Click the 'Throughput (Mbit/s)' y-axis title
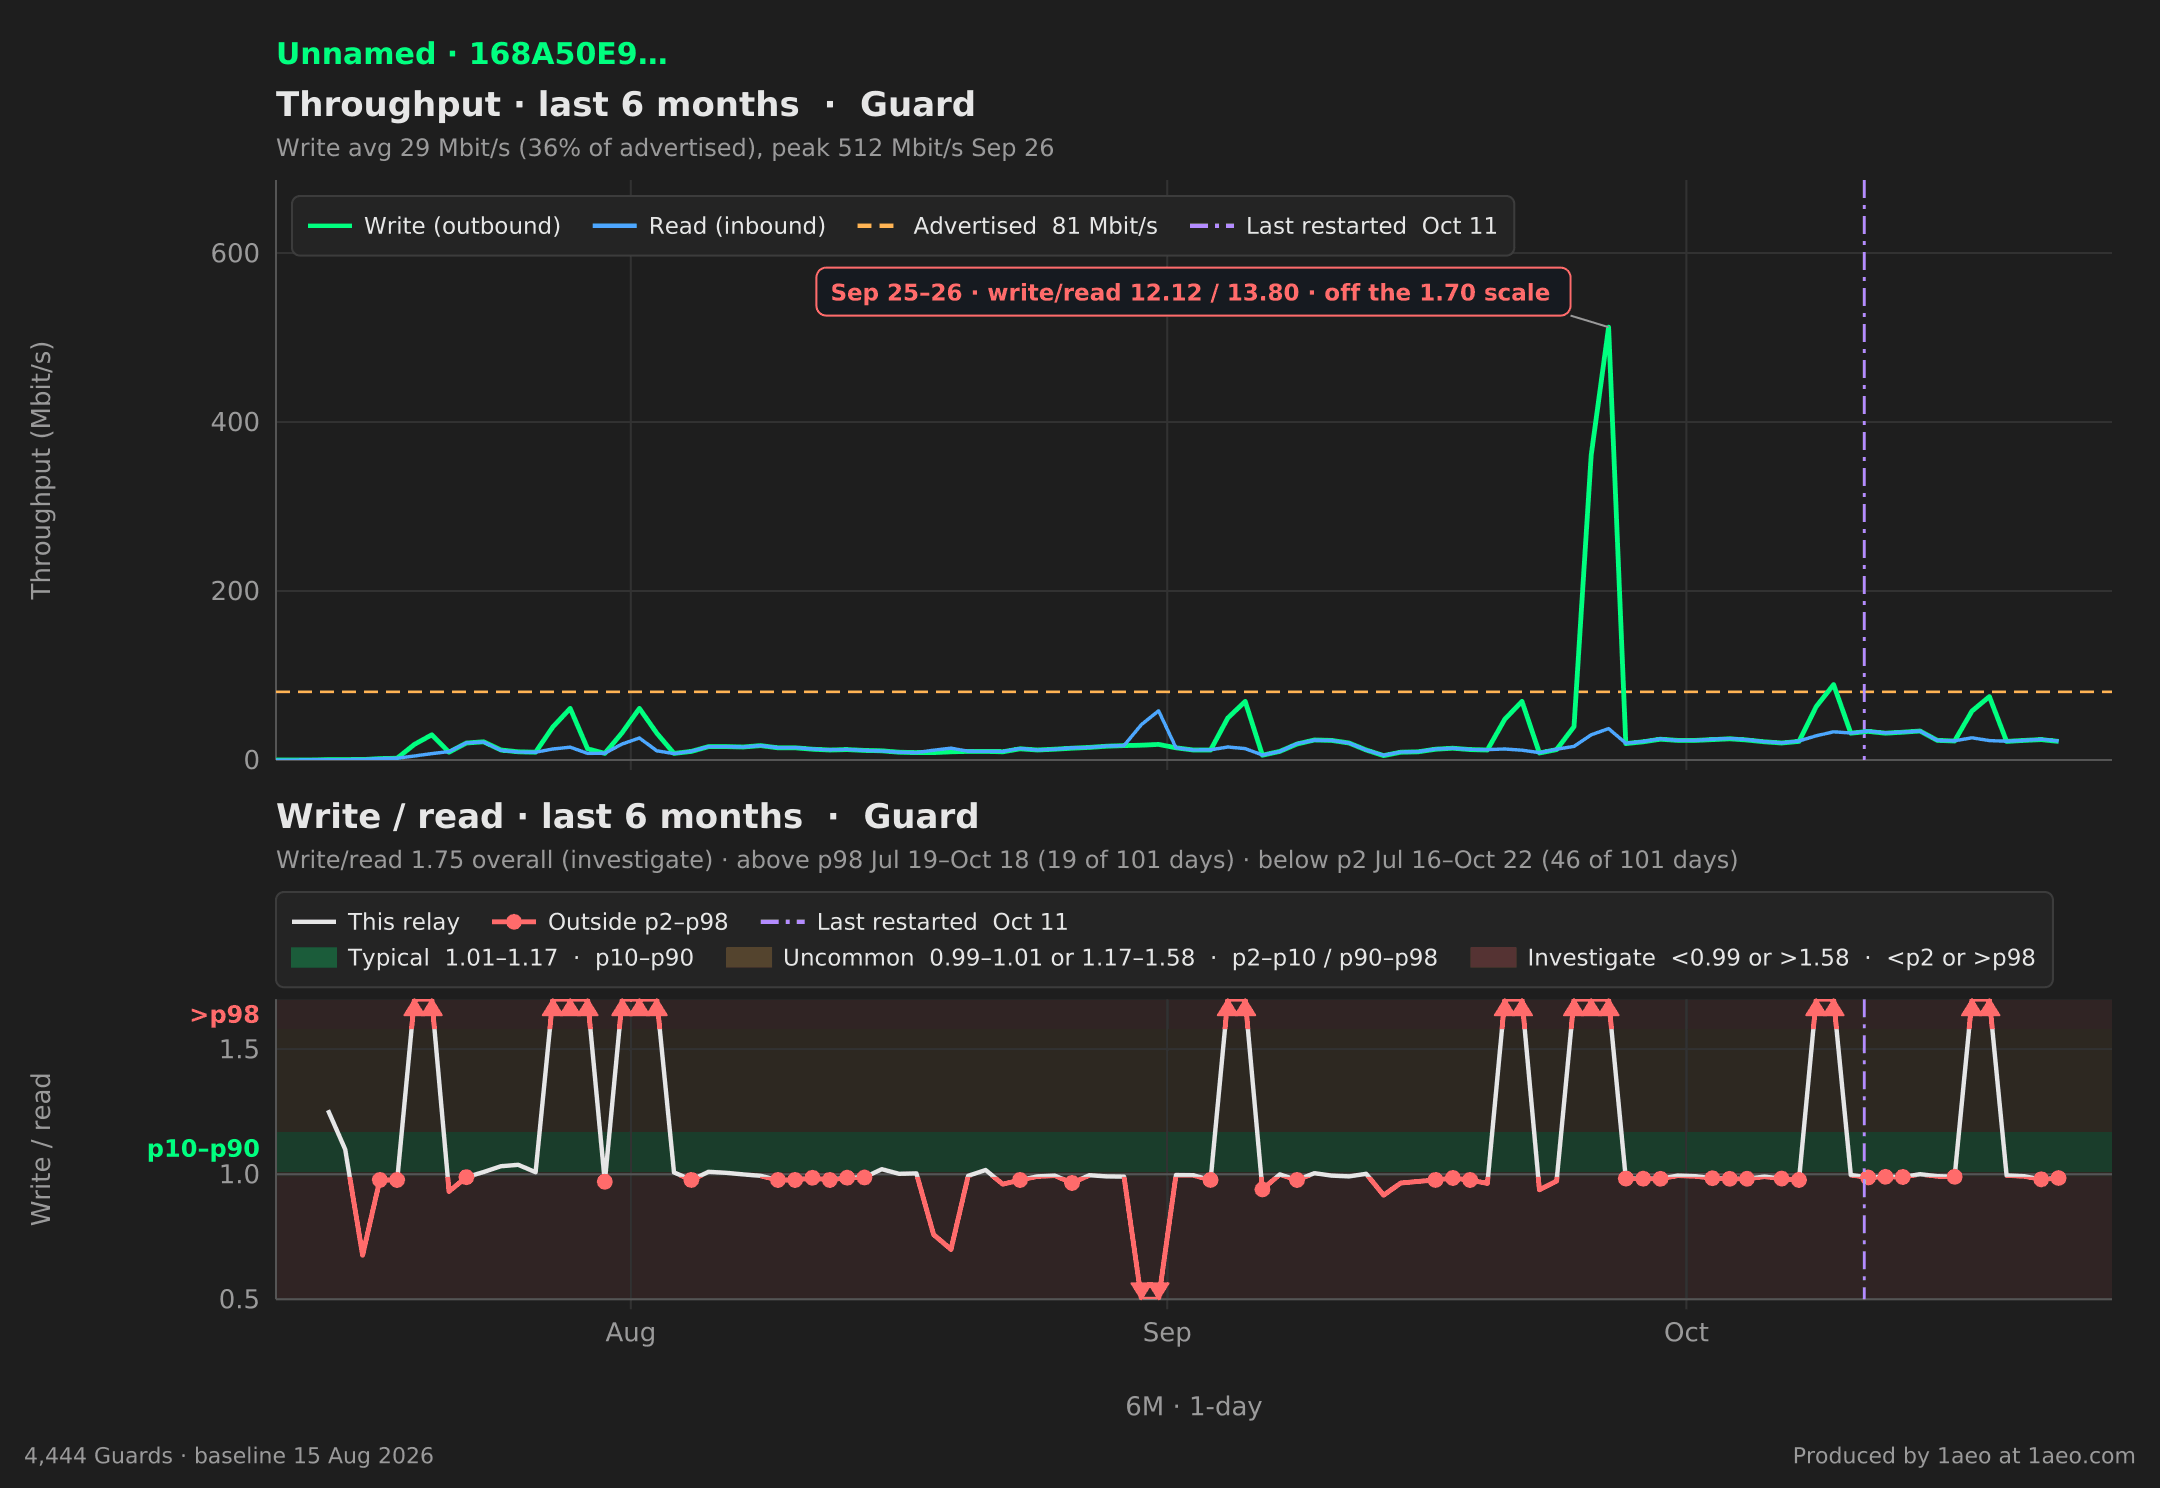The image size is (2160, 1488). pos(41,470)
